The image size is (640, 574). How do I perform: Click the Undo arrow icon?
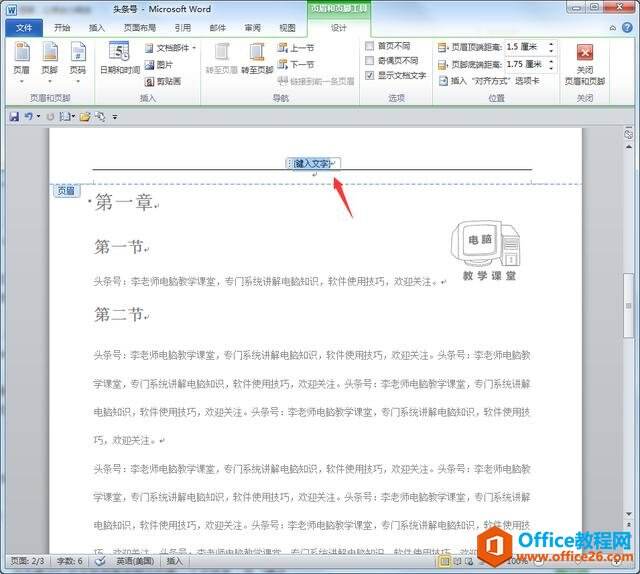coord(28,117)
